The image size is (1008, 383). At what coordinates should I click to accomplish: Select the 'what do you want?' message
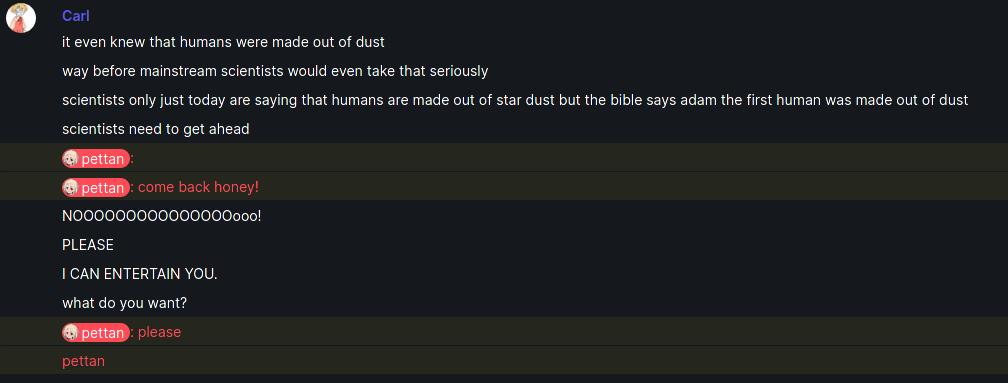pos(125,303)
